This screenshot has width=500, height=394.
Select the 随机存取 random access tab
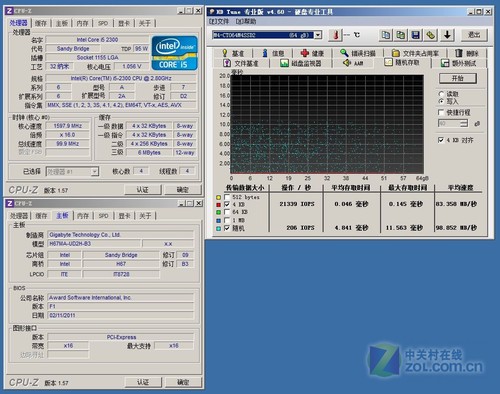(x=402, y=63)
